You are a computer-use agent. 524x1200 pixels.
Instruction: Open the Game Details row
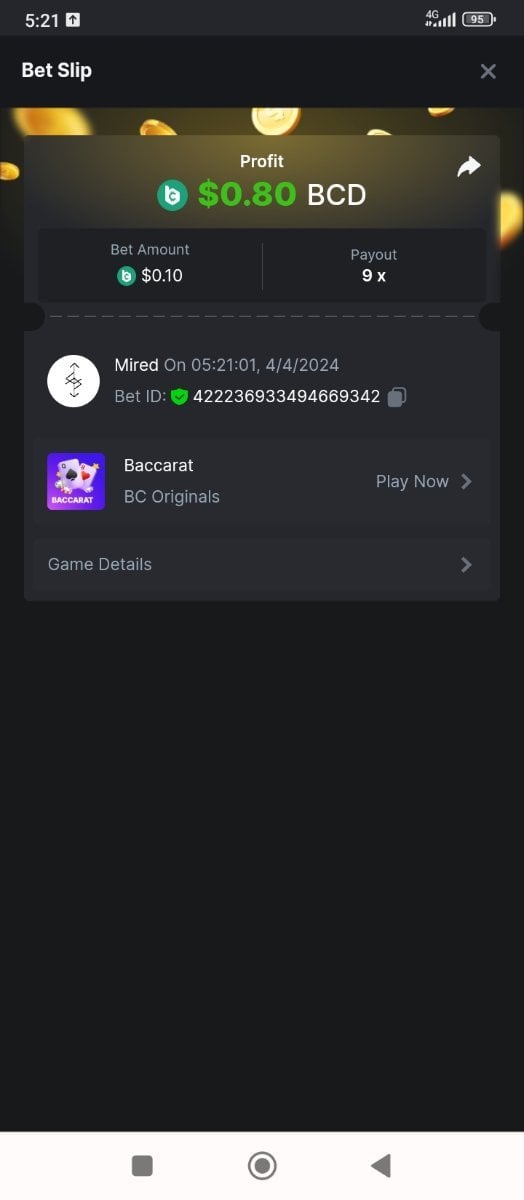(262, 565)
